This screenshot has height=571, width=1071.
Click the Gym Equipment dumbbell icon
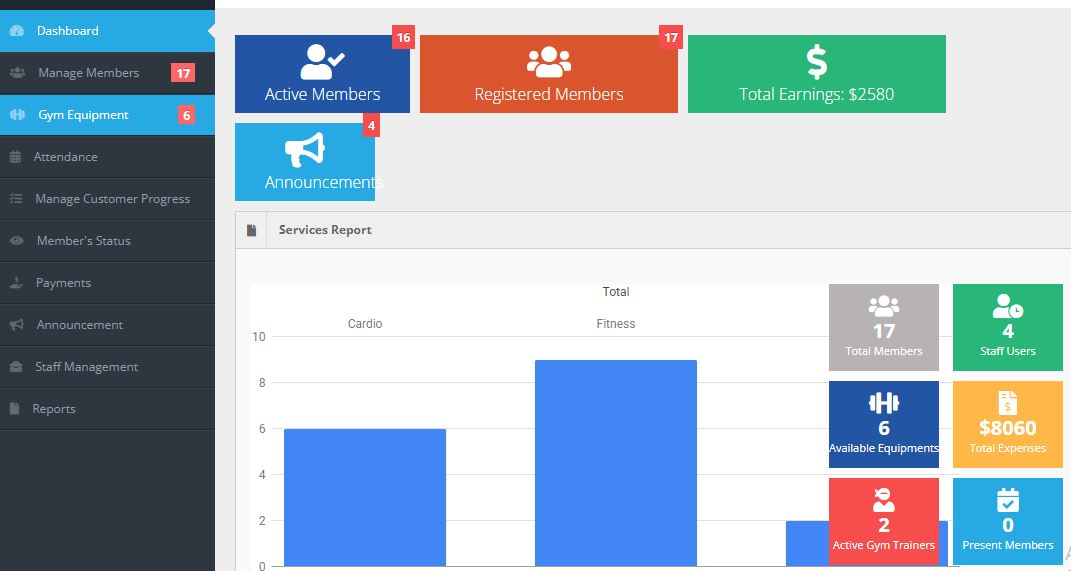click(18, 115)
